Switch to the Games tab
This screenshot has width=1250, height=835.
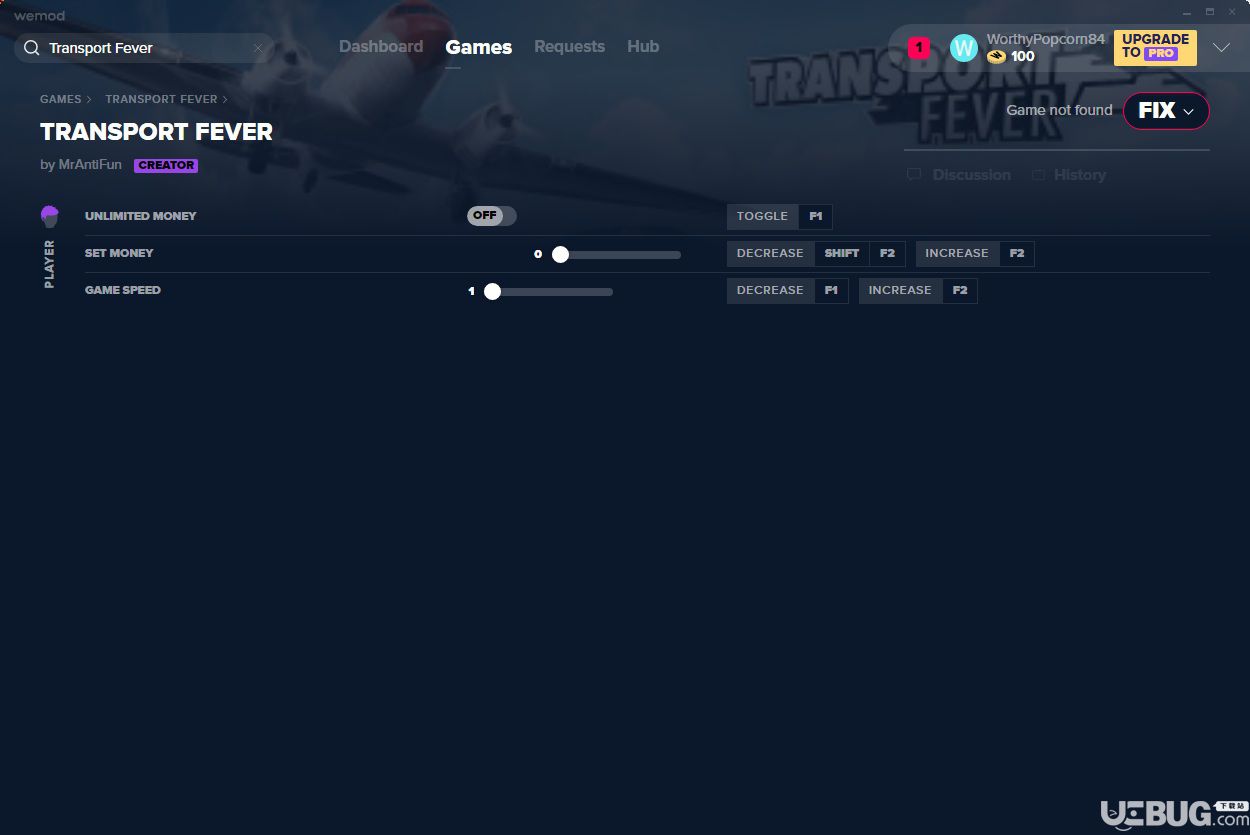(x=479, y=47)
